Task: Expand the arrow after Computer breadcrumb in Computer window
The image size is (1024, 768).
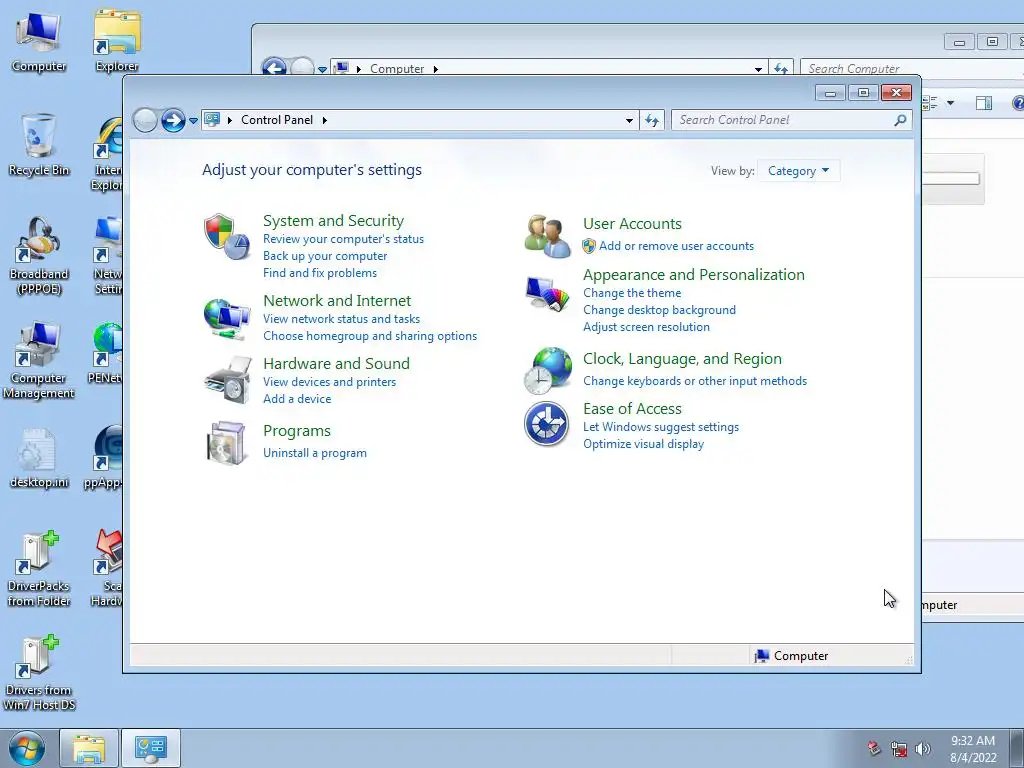Action: point(436,69)
